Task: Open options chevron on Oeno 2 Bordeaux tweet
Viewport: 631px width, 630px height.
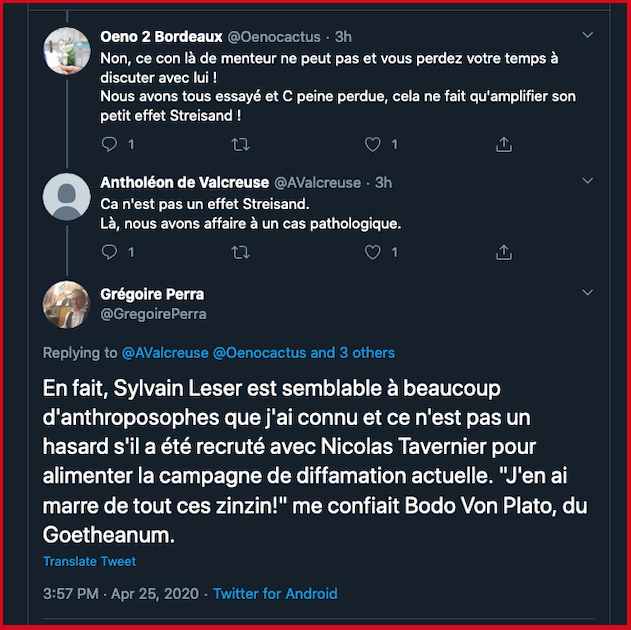Action: (x=588, y=38)
